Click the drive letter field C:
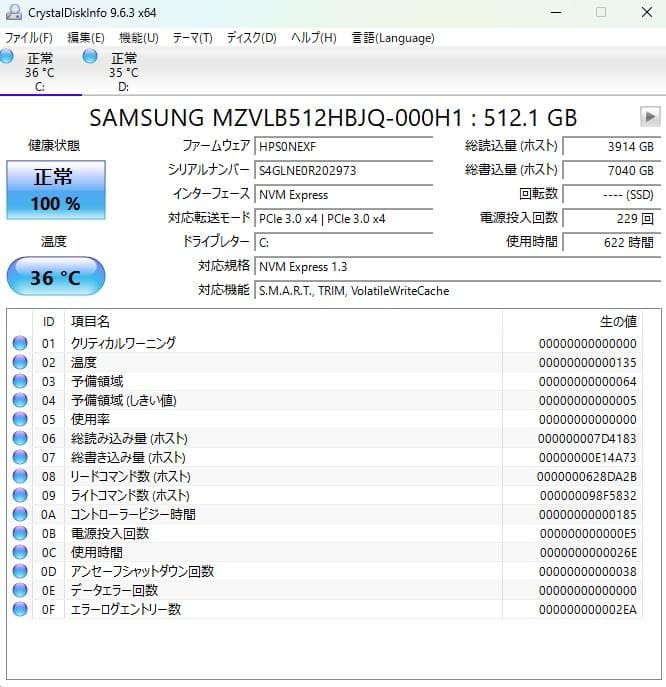The image size is (666, 687). pos(344,242)
